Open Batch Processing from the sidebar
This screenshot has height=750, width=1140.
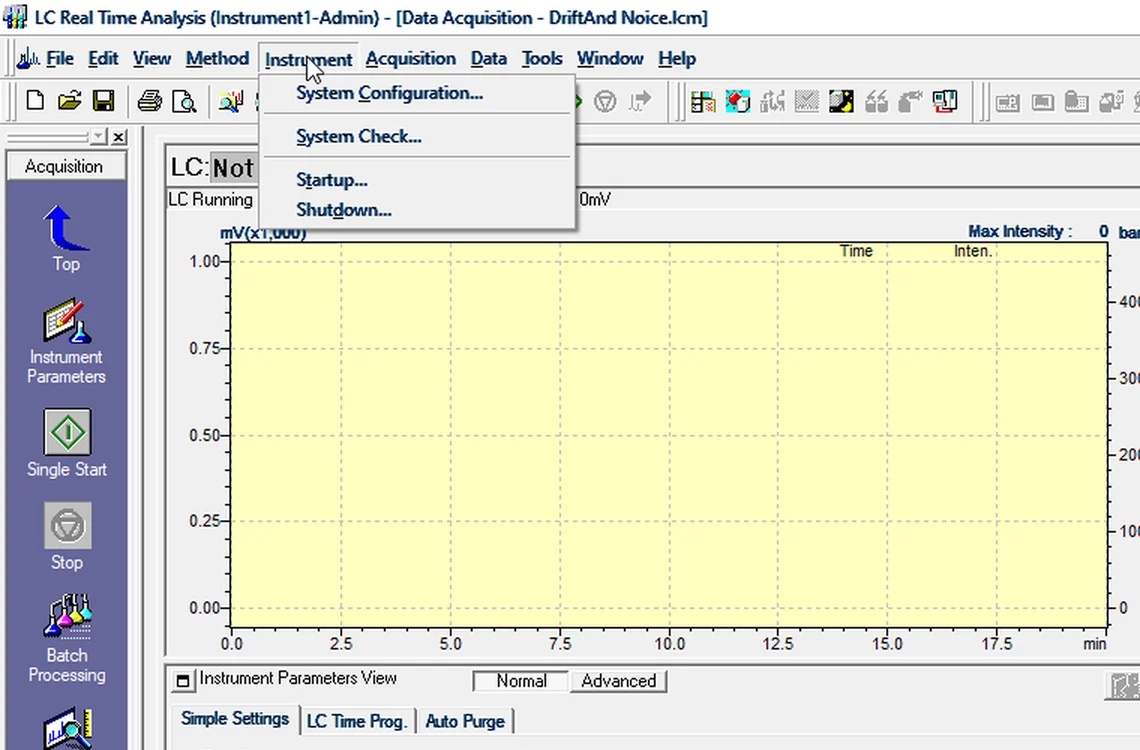click(67, 639)
